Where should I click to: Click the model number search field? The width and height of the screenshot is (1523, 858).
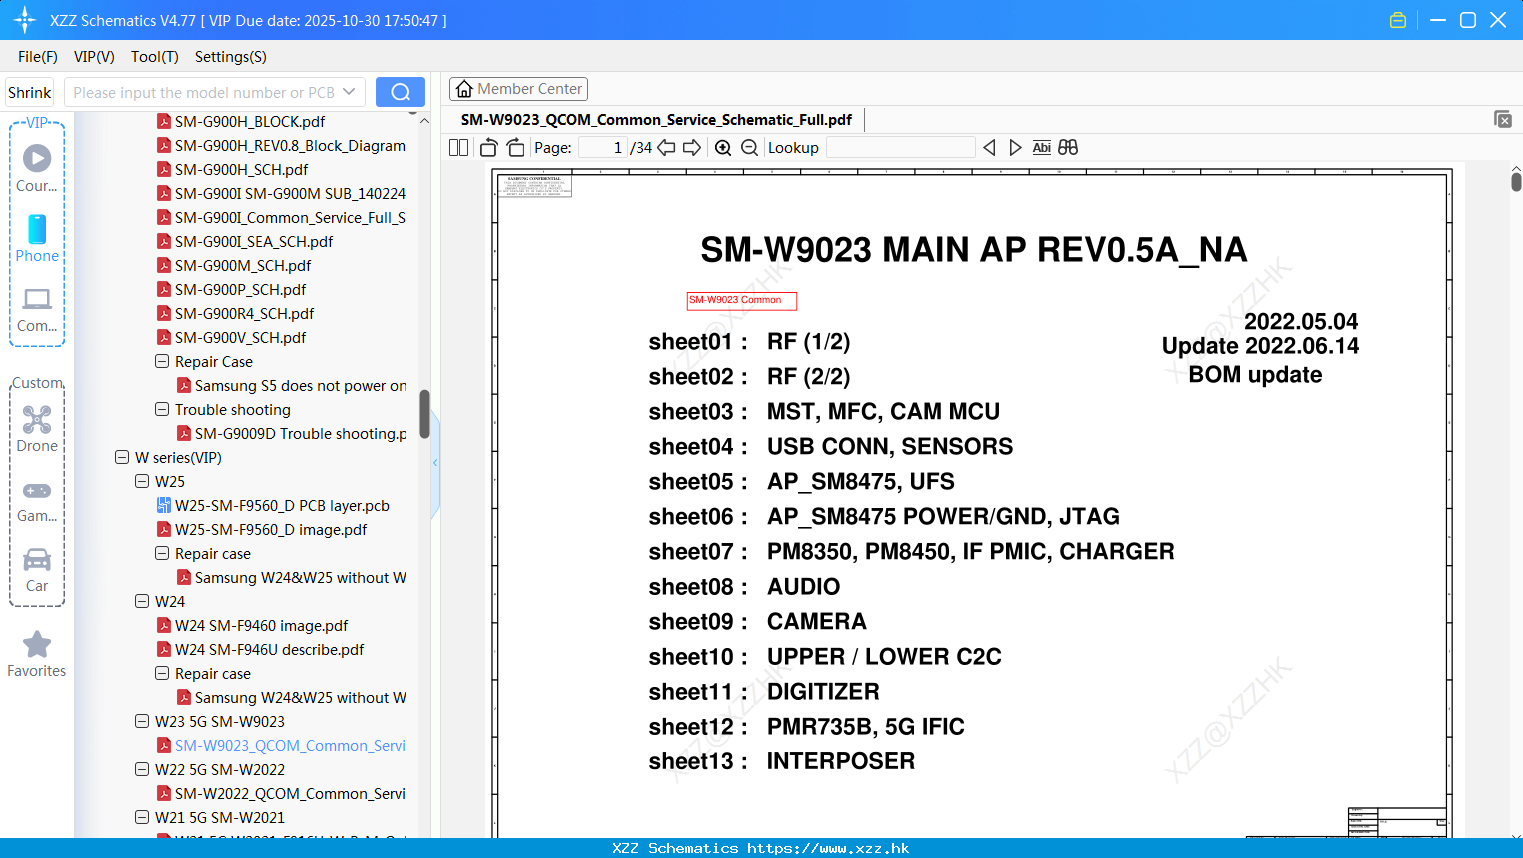click(x=203, y=92)
